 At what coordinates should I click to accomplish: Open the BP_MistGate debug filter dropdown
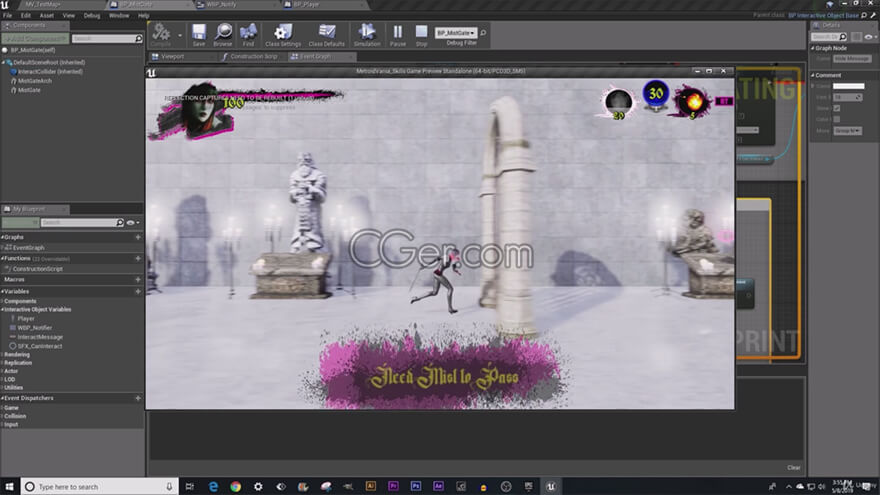(456, 33)
